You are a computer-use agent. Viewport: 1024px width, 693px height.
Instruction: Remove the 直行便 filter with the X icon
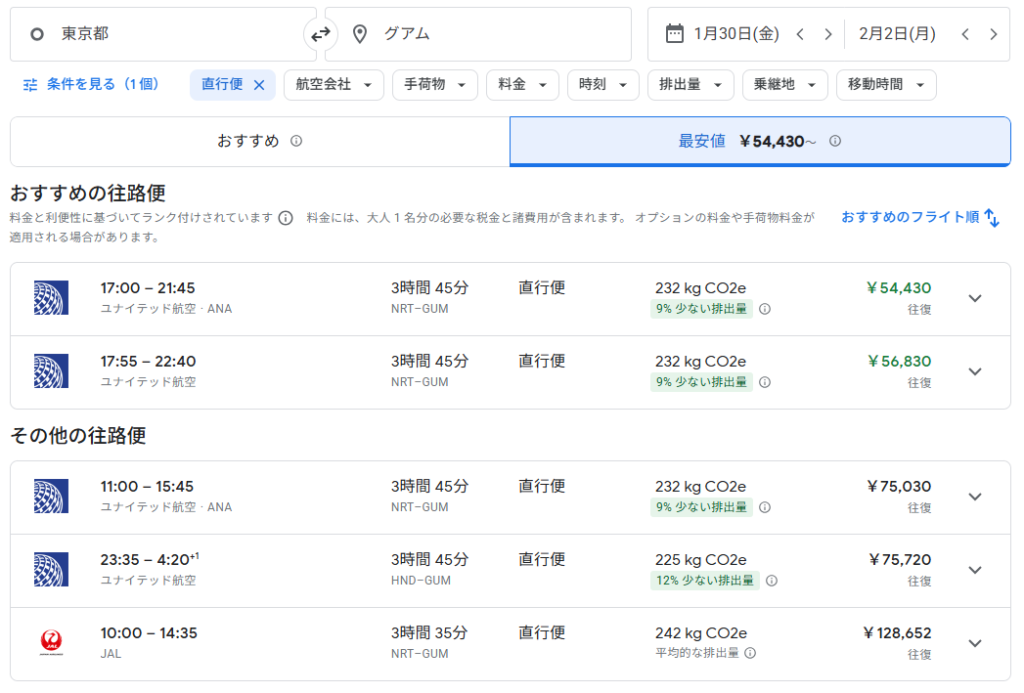pos(259,85)
